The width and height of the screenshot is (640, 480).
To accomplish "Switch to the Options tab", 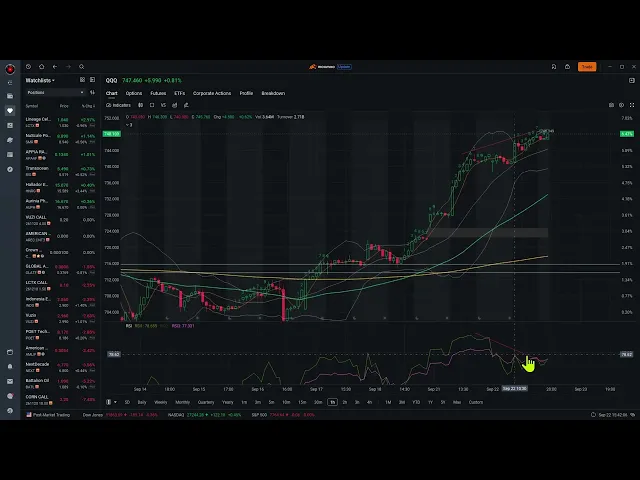I will (x=134, y=93).
